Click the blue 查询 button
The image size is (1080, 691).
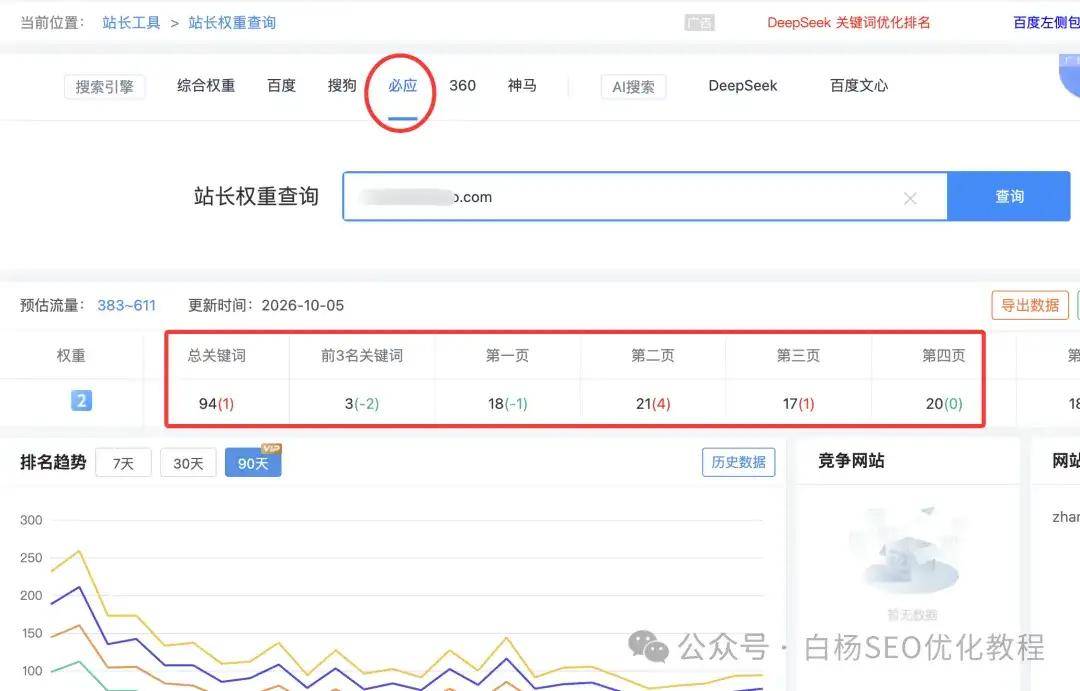pos(1009,197)
